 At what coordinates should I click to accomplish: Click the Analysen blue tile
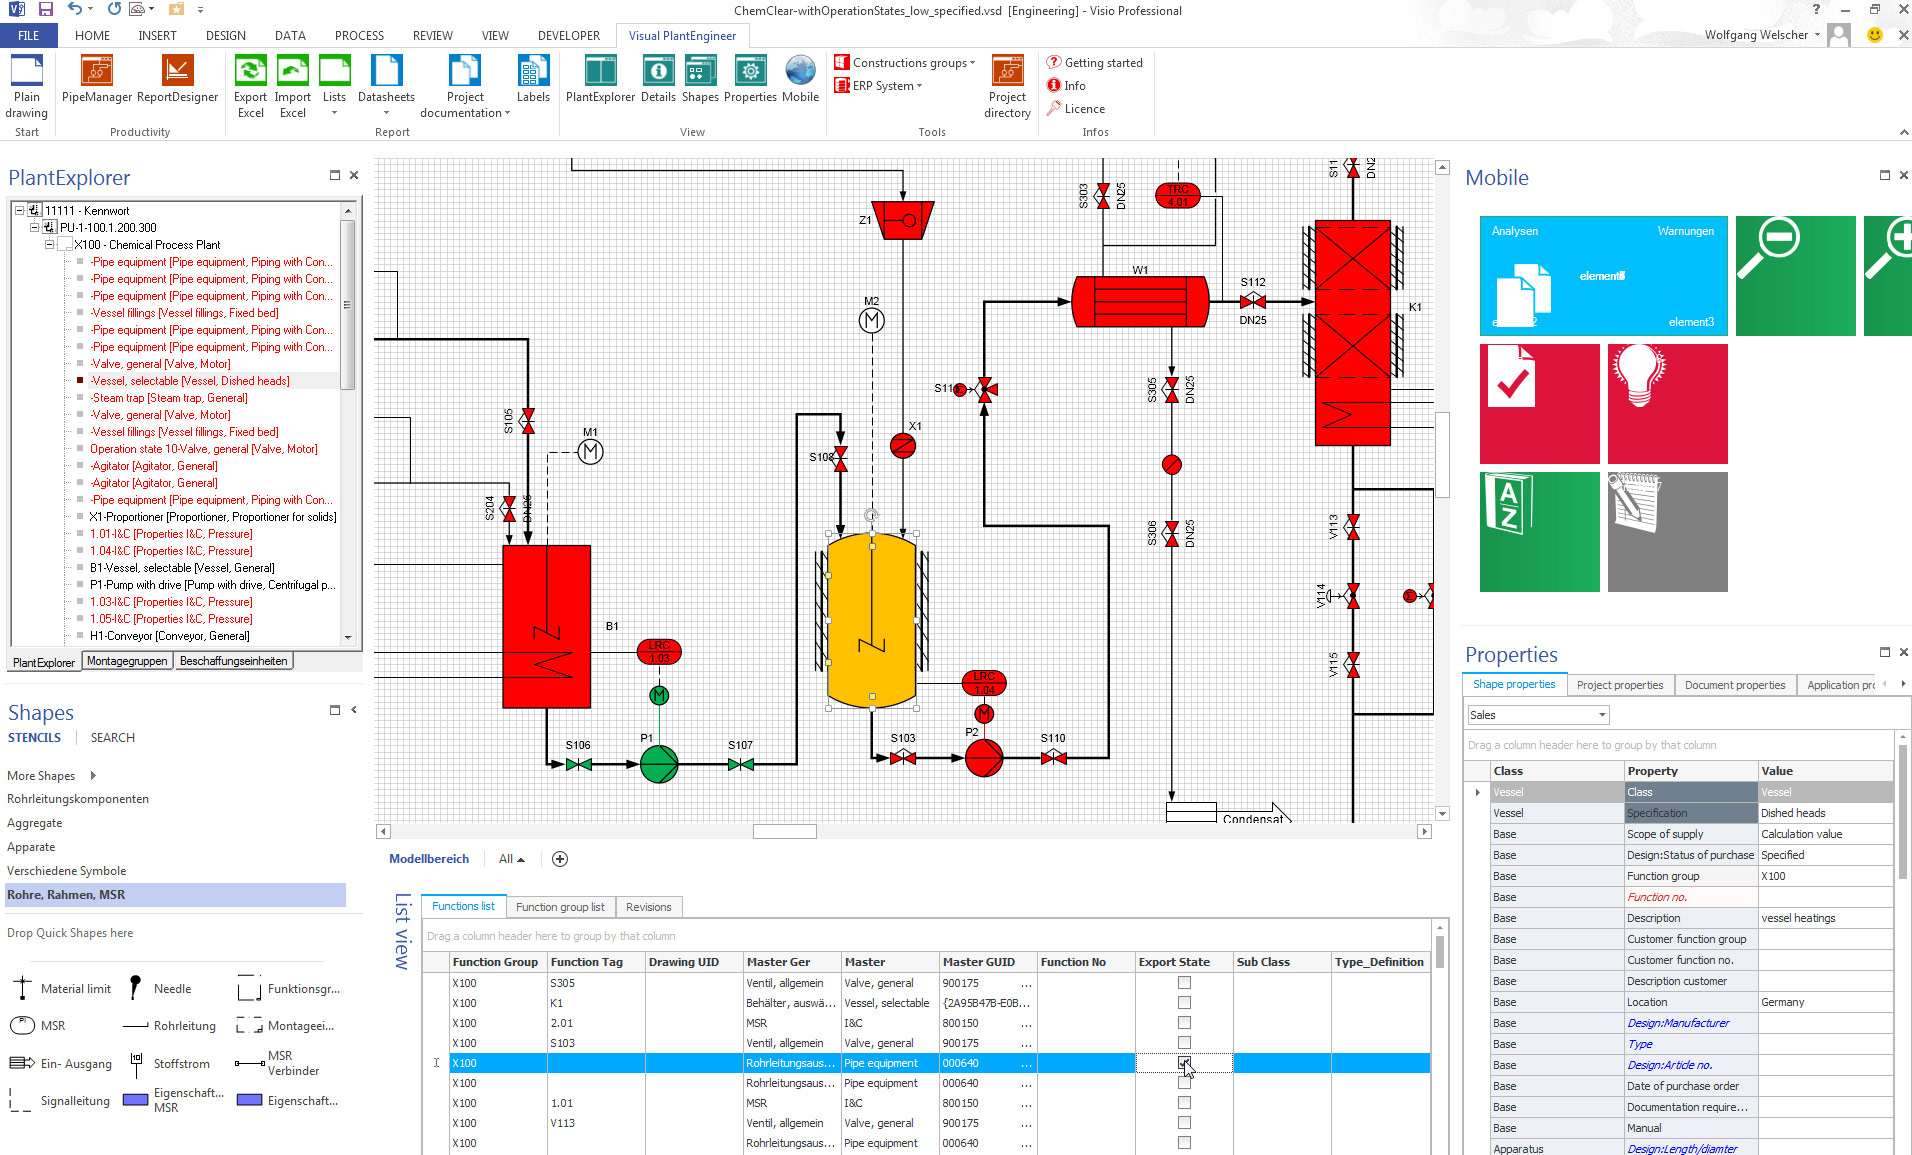(1603, 276)
